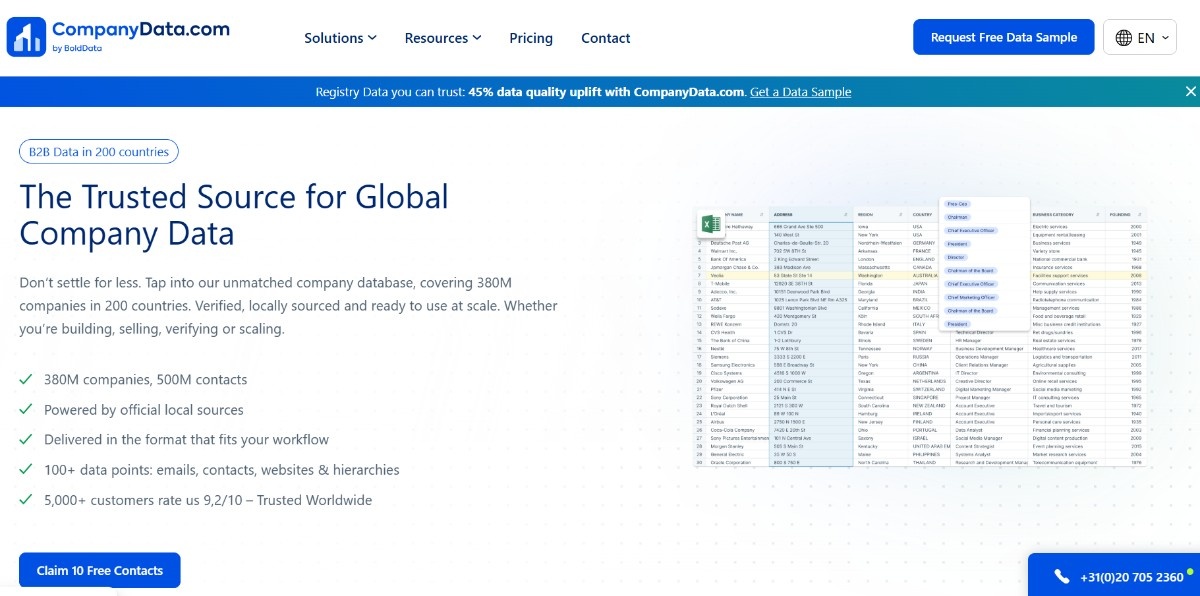Image resolution: width=1200 pixels, height=596 pixels.
Task: Click checkmark beside Powered by official sources
Action: (x=26, y=410)
